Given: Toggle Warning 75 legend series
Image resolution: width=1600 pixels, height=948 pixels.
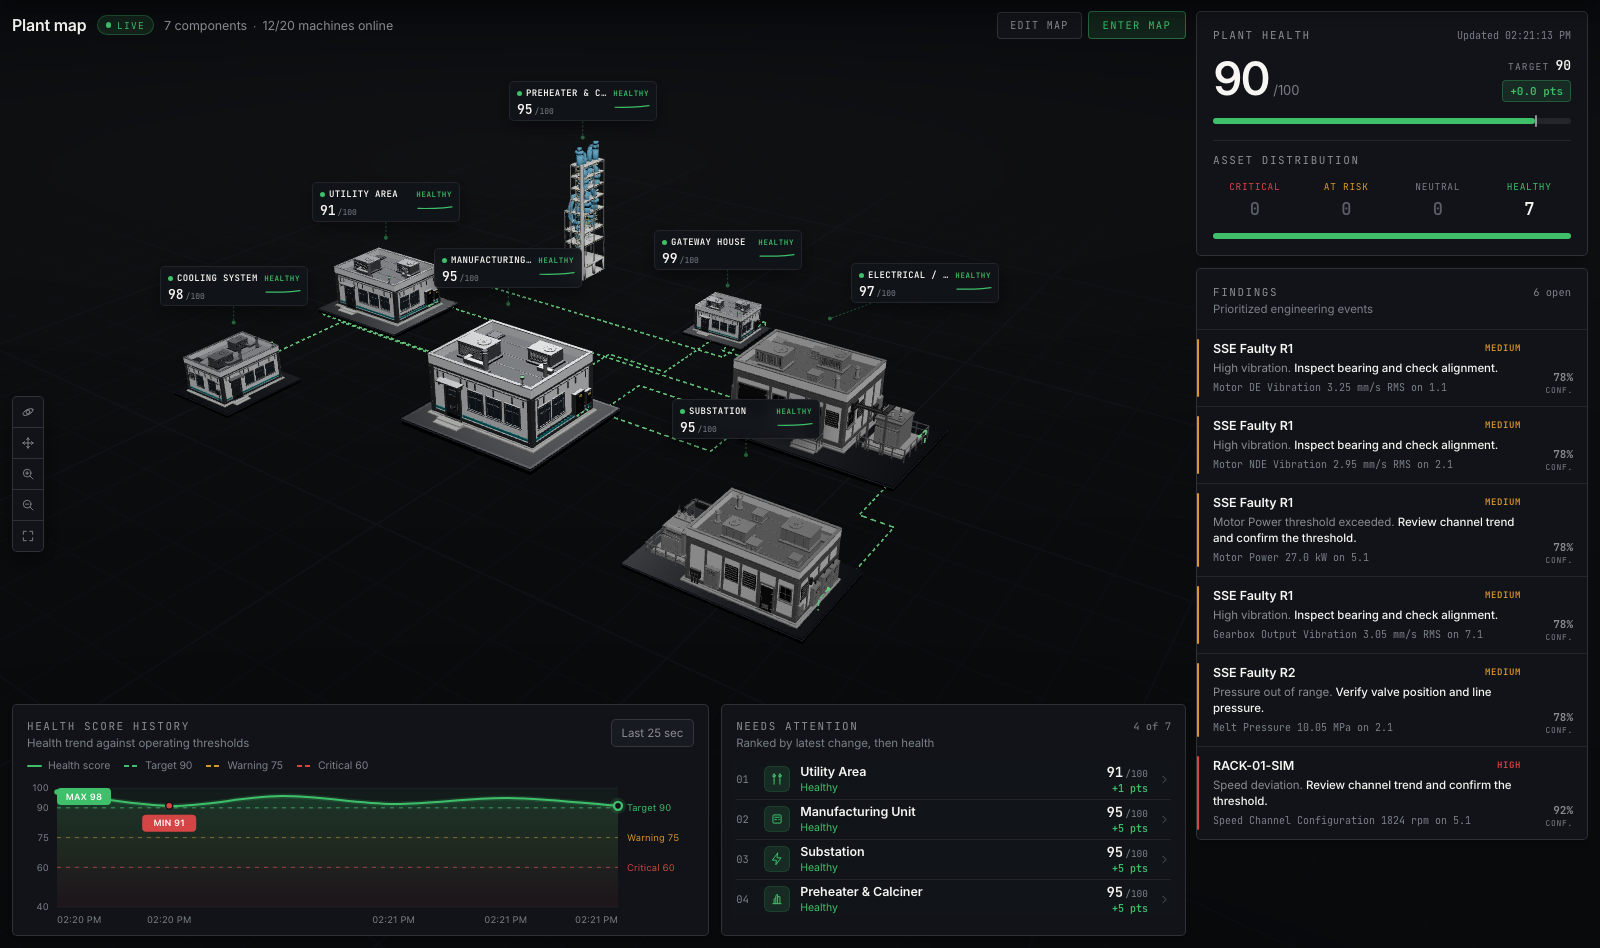Looking at the screenshot, I should pos(244,766).
